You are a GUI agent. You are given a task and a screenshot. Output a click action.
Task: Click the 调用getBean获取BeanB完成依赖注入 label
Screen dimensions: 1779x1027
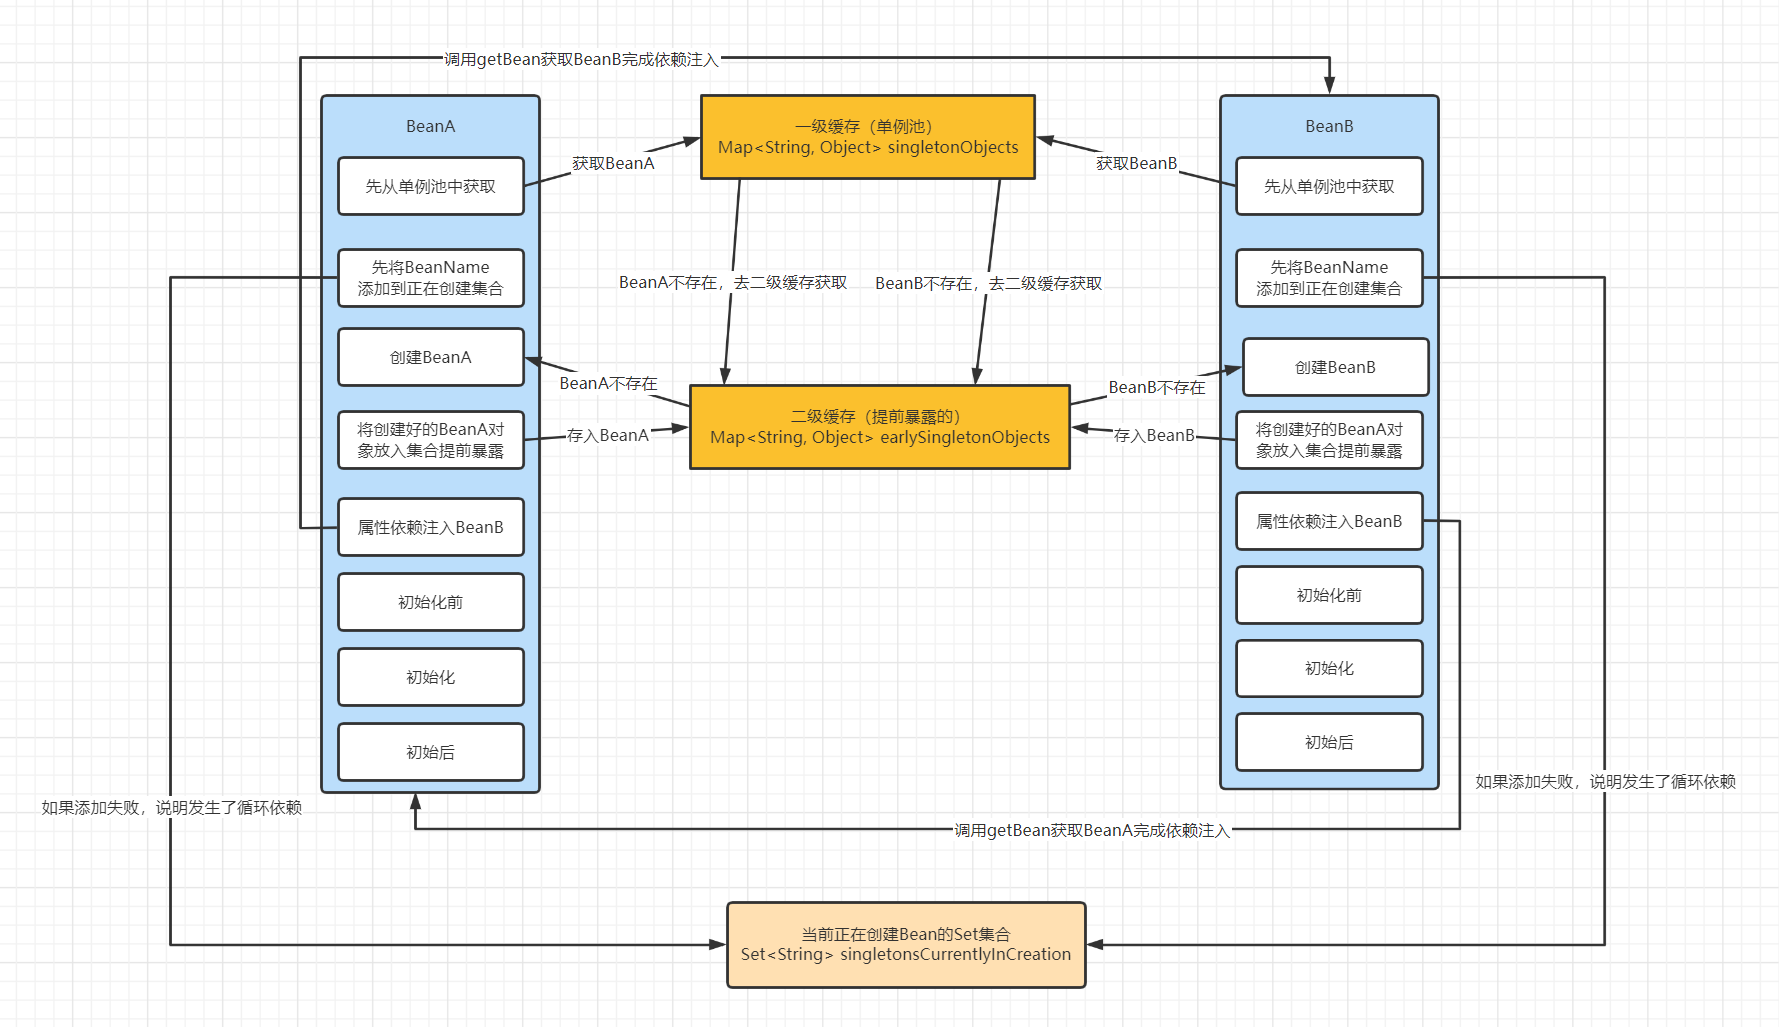(x=581, y=59)
